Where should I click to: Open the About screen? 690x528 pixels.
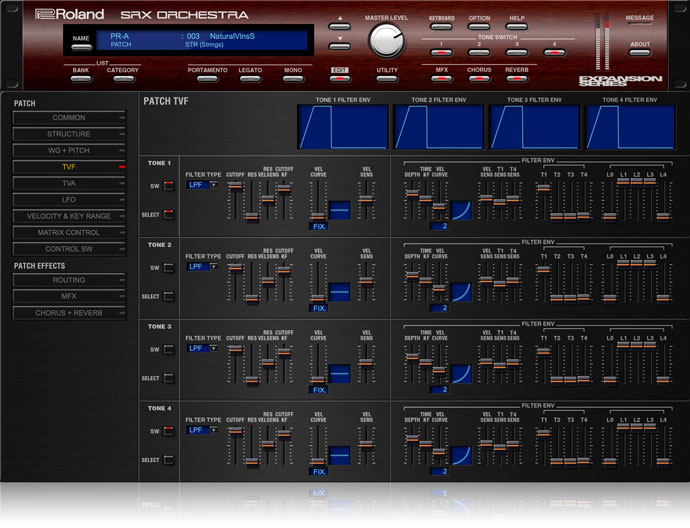coord(640,52)
